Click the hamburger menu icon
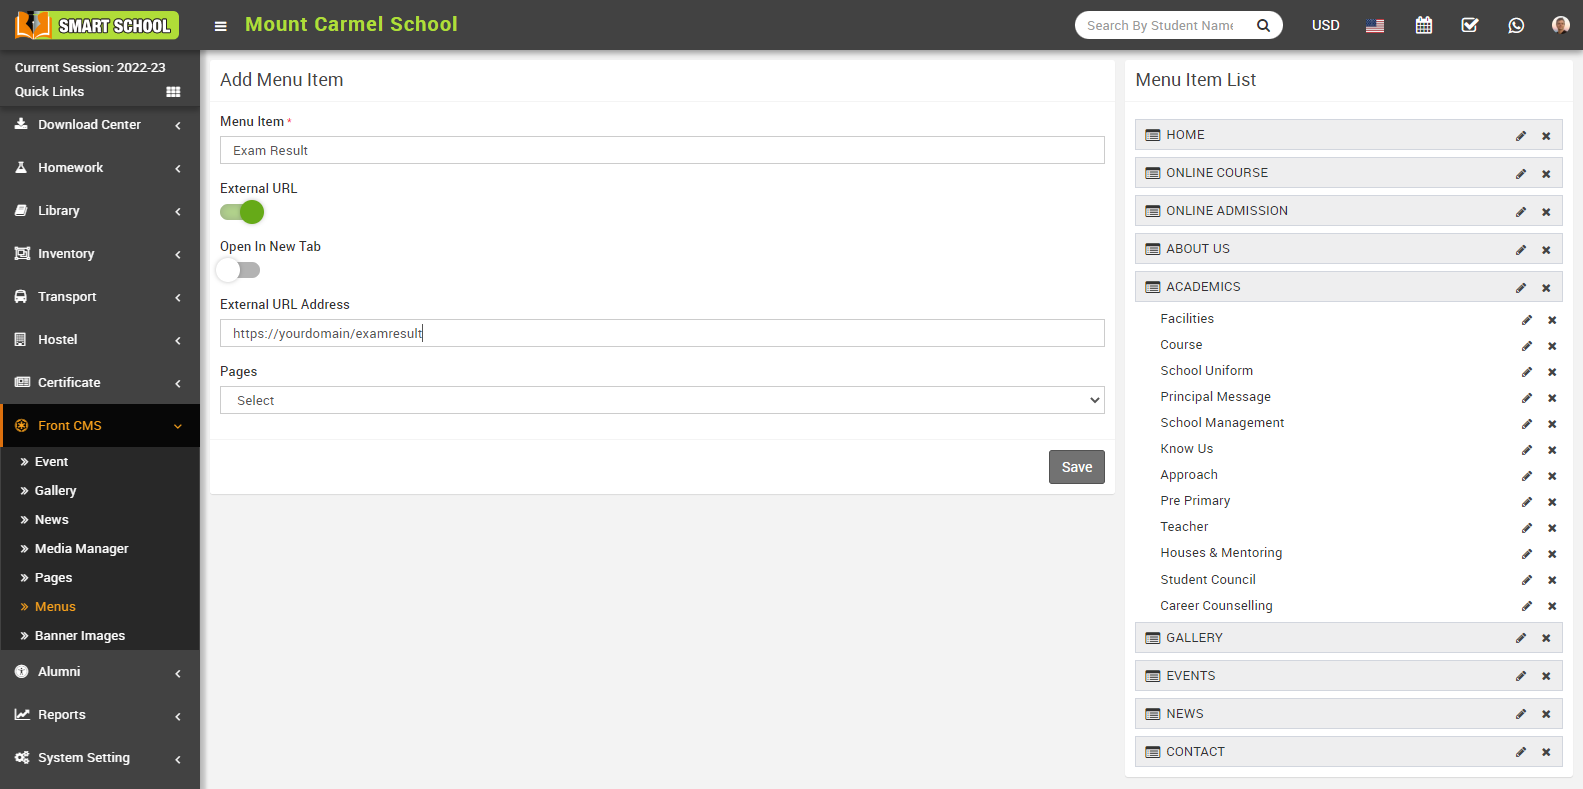This screenshot has width=1583, height=789. coord(221,26)
